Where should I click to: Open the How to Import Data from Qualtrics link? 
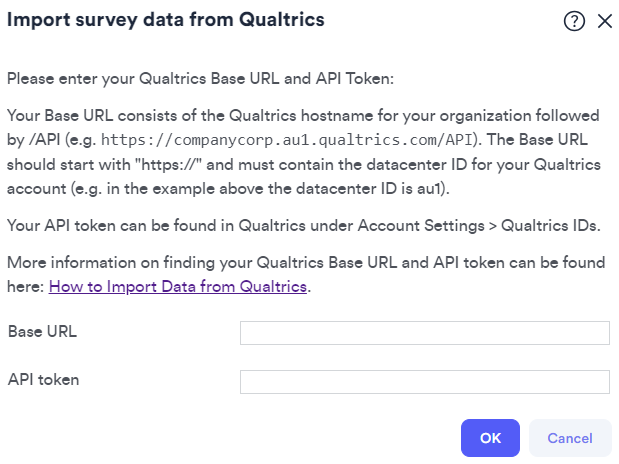click(178, 286)
